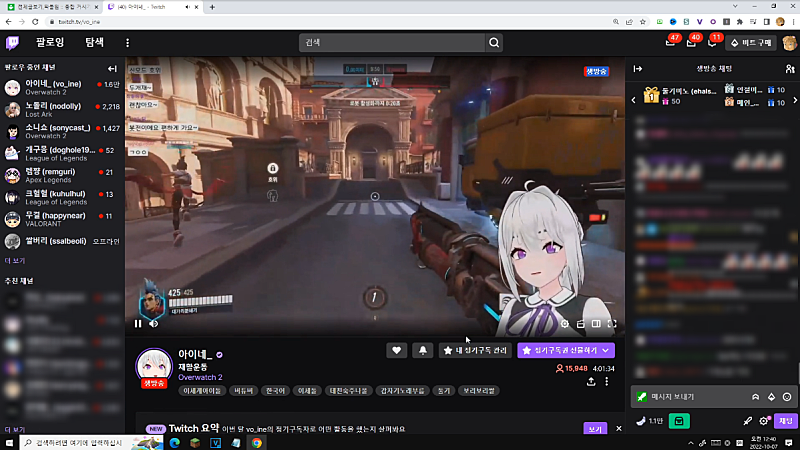Image resolution: width=800 pixels, height=450 pixels.
Task: Open notifications bell with badge 11
Action: pyautogui.click(x=712, y=43)
